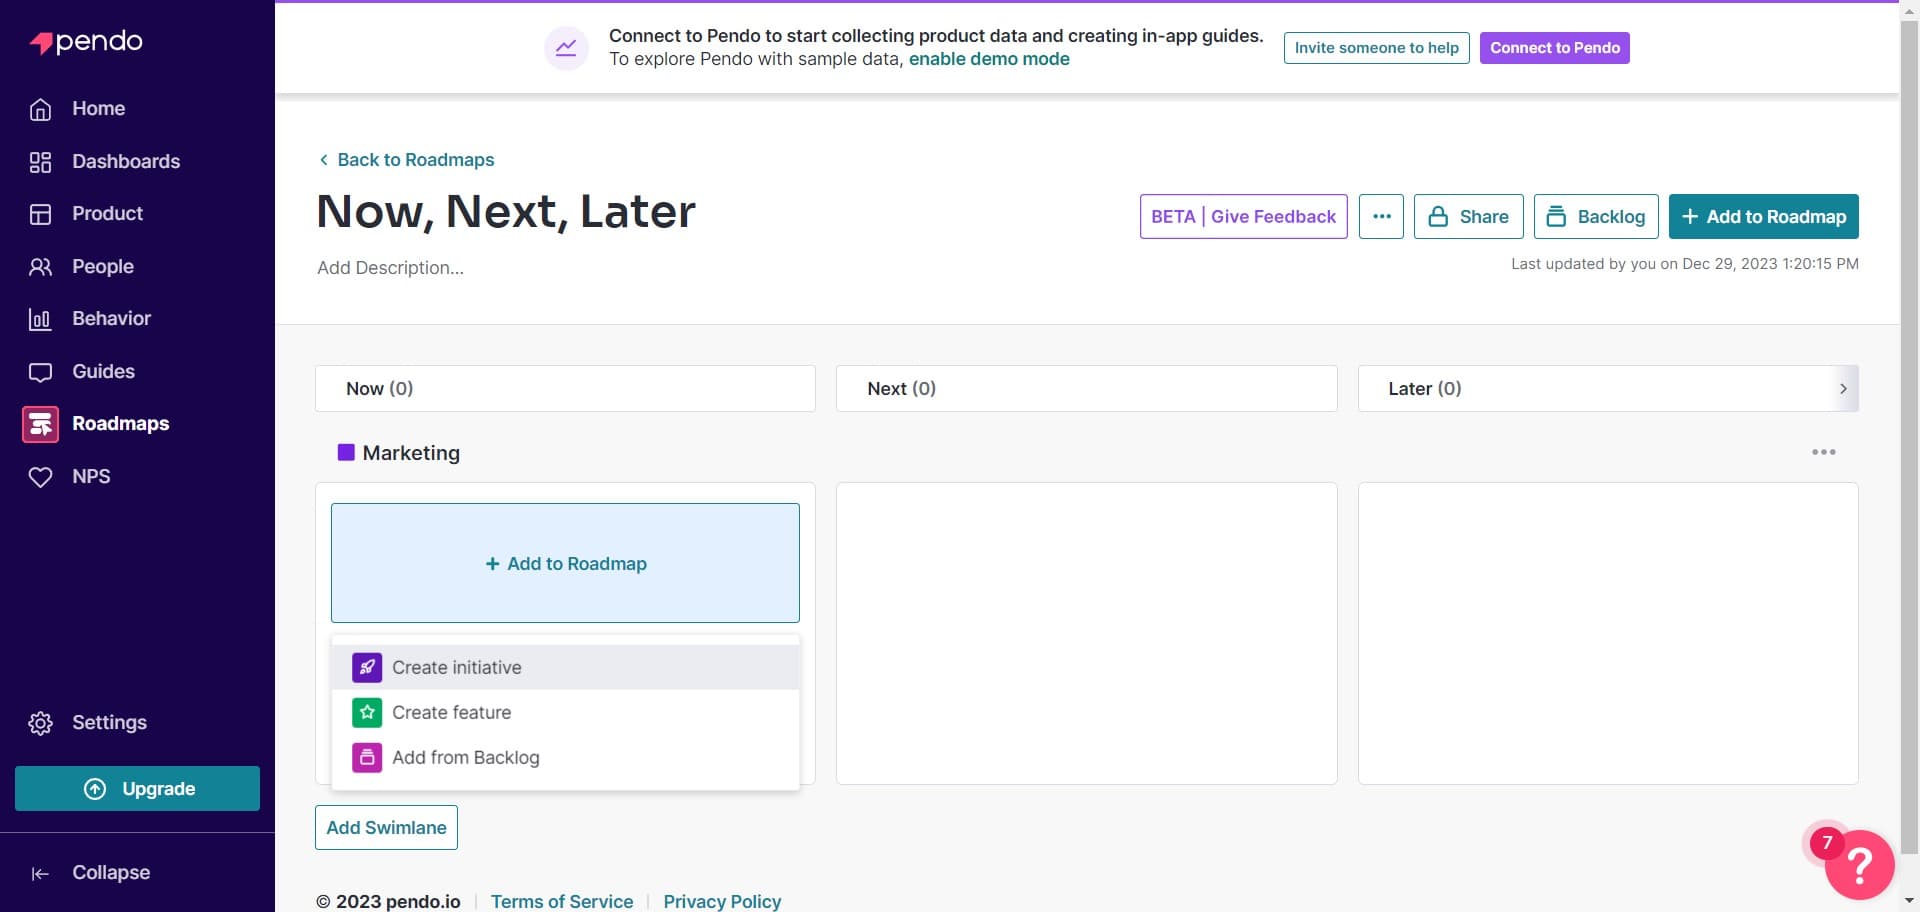Open the Home icon in sidebar
Screen dimensions: 1920x912
point(40,109)
